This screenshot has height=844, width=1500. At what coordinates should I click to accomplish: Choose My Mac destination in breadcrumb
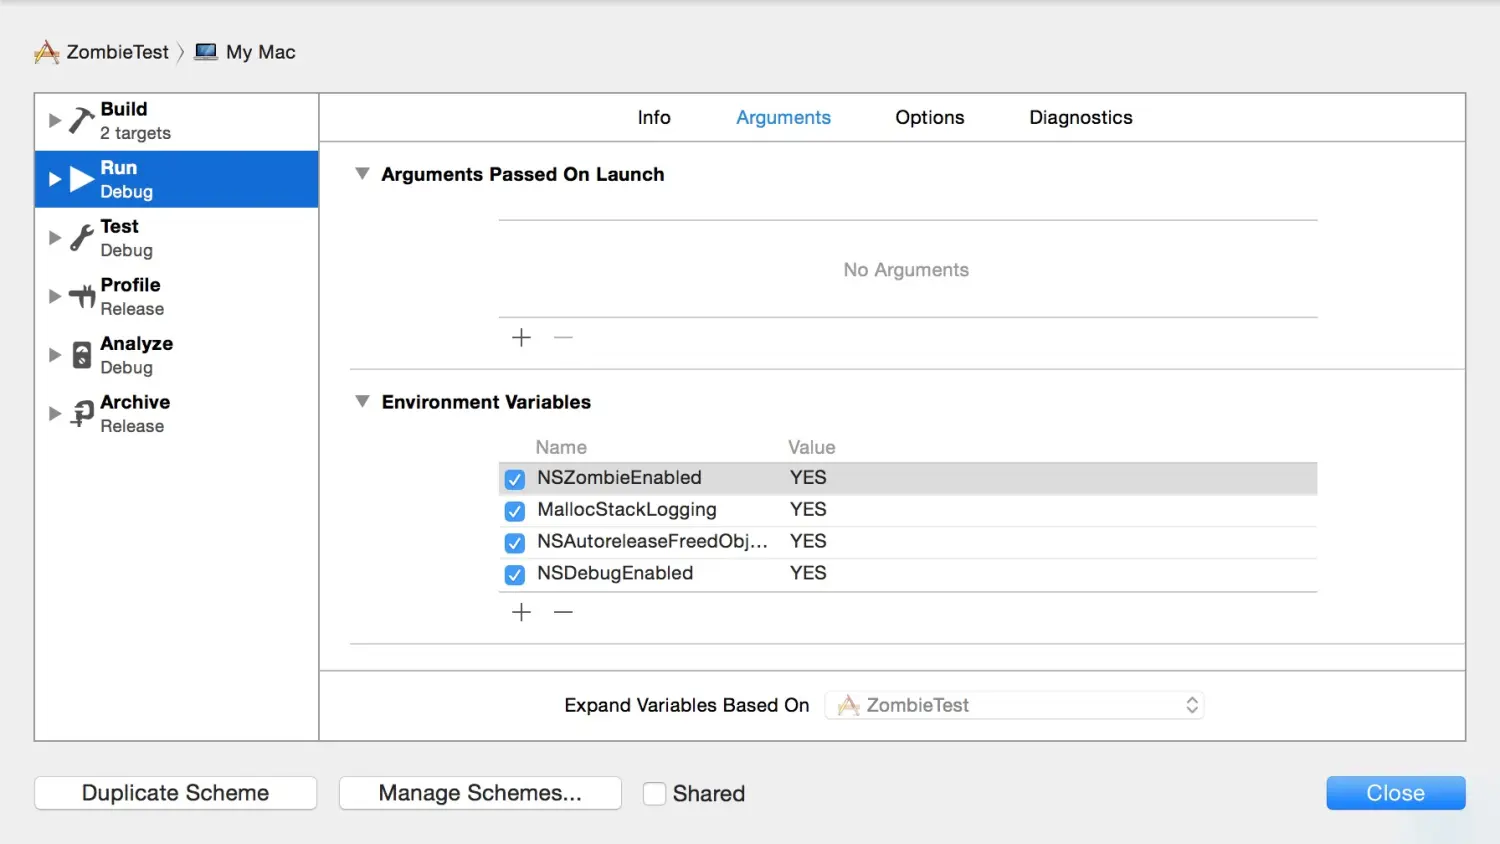pos(261,52)
